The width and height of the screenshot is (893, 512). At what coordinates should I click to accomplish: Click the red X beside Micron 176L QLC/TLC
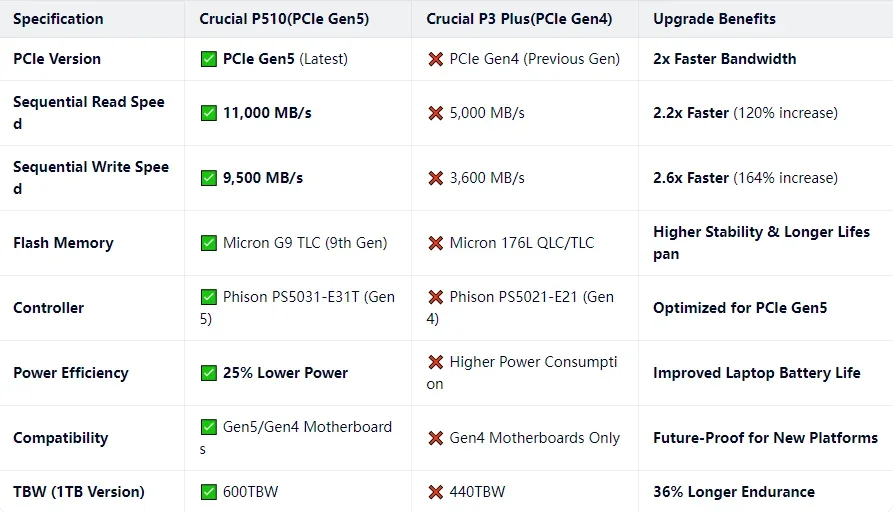pyautogui.click(x=436, y=243)
